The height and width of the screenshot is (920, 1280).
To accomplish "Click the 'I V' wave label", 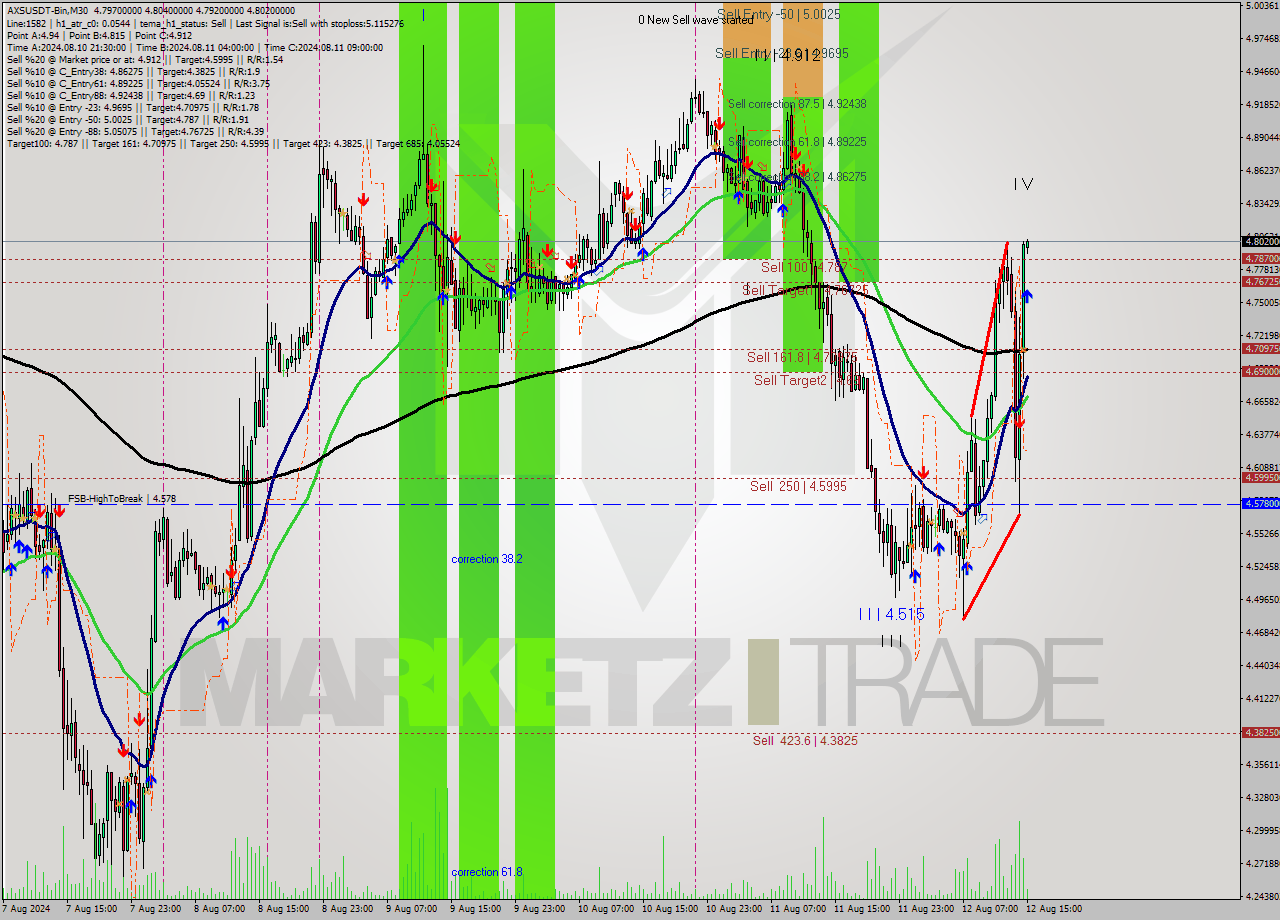I will 1022,184.
